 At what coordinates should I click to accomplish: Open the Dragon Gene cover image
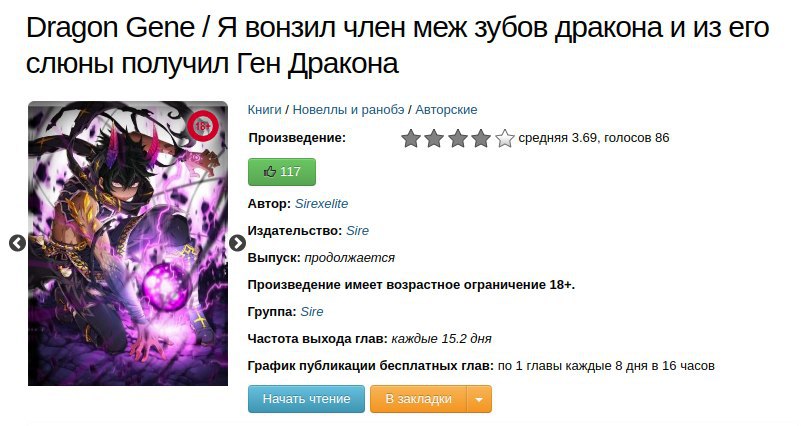(128, 243)
